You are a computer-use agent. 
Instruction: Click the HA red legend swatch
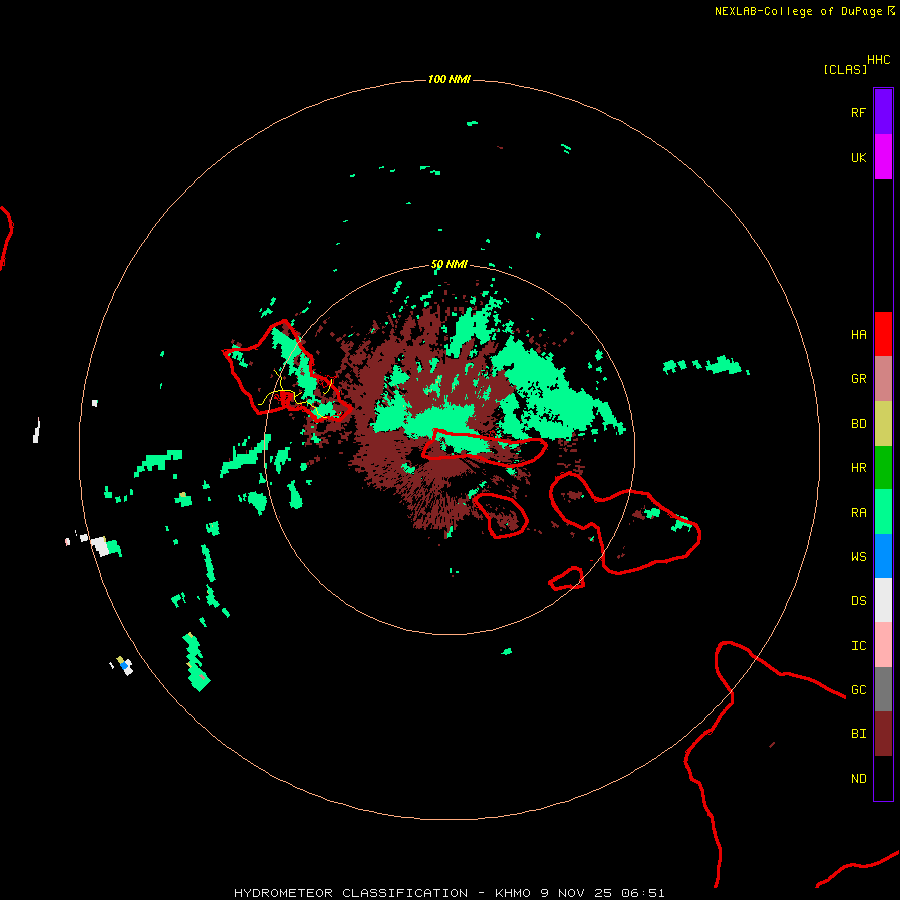pyautogui.click(x=883, y=334)
